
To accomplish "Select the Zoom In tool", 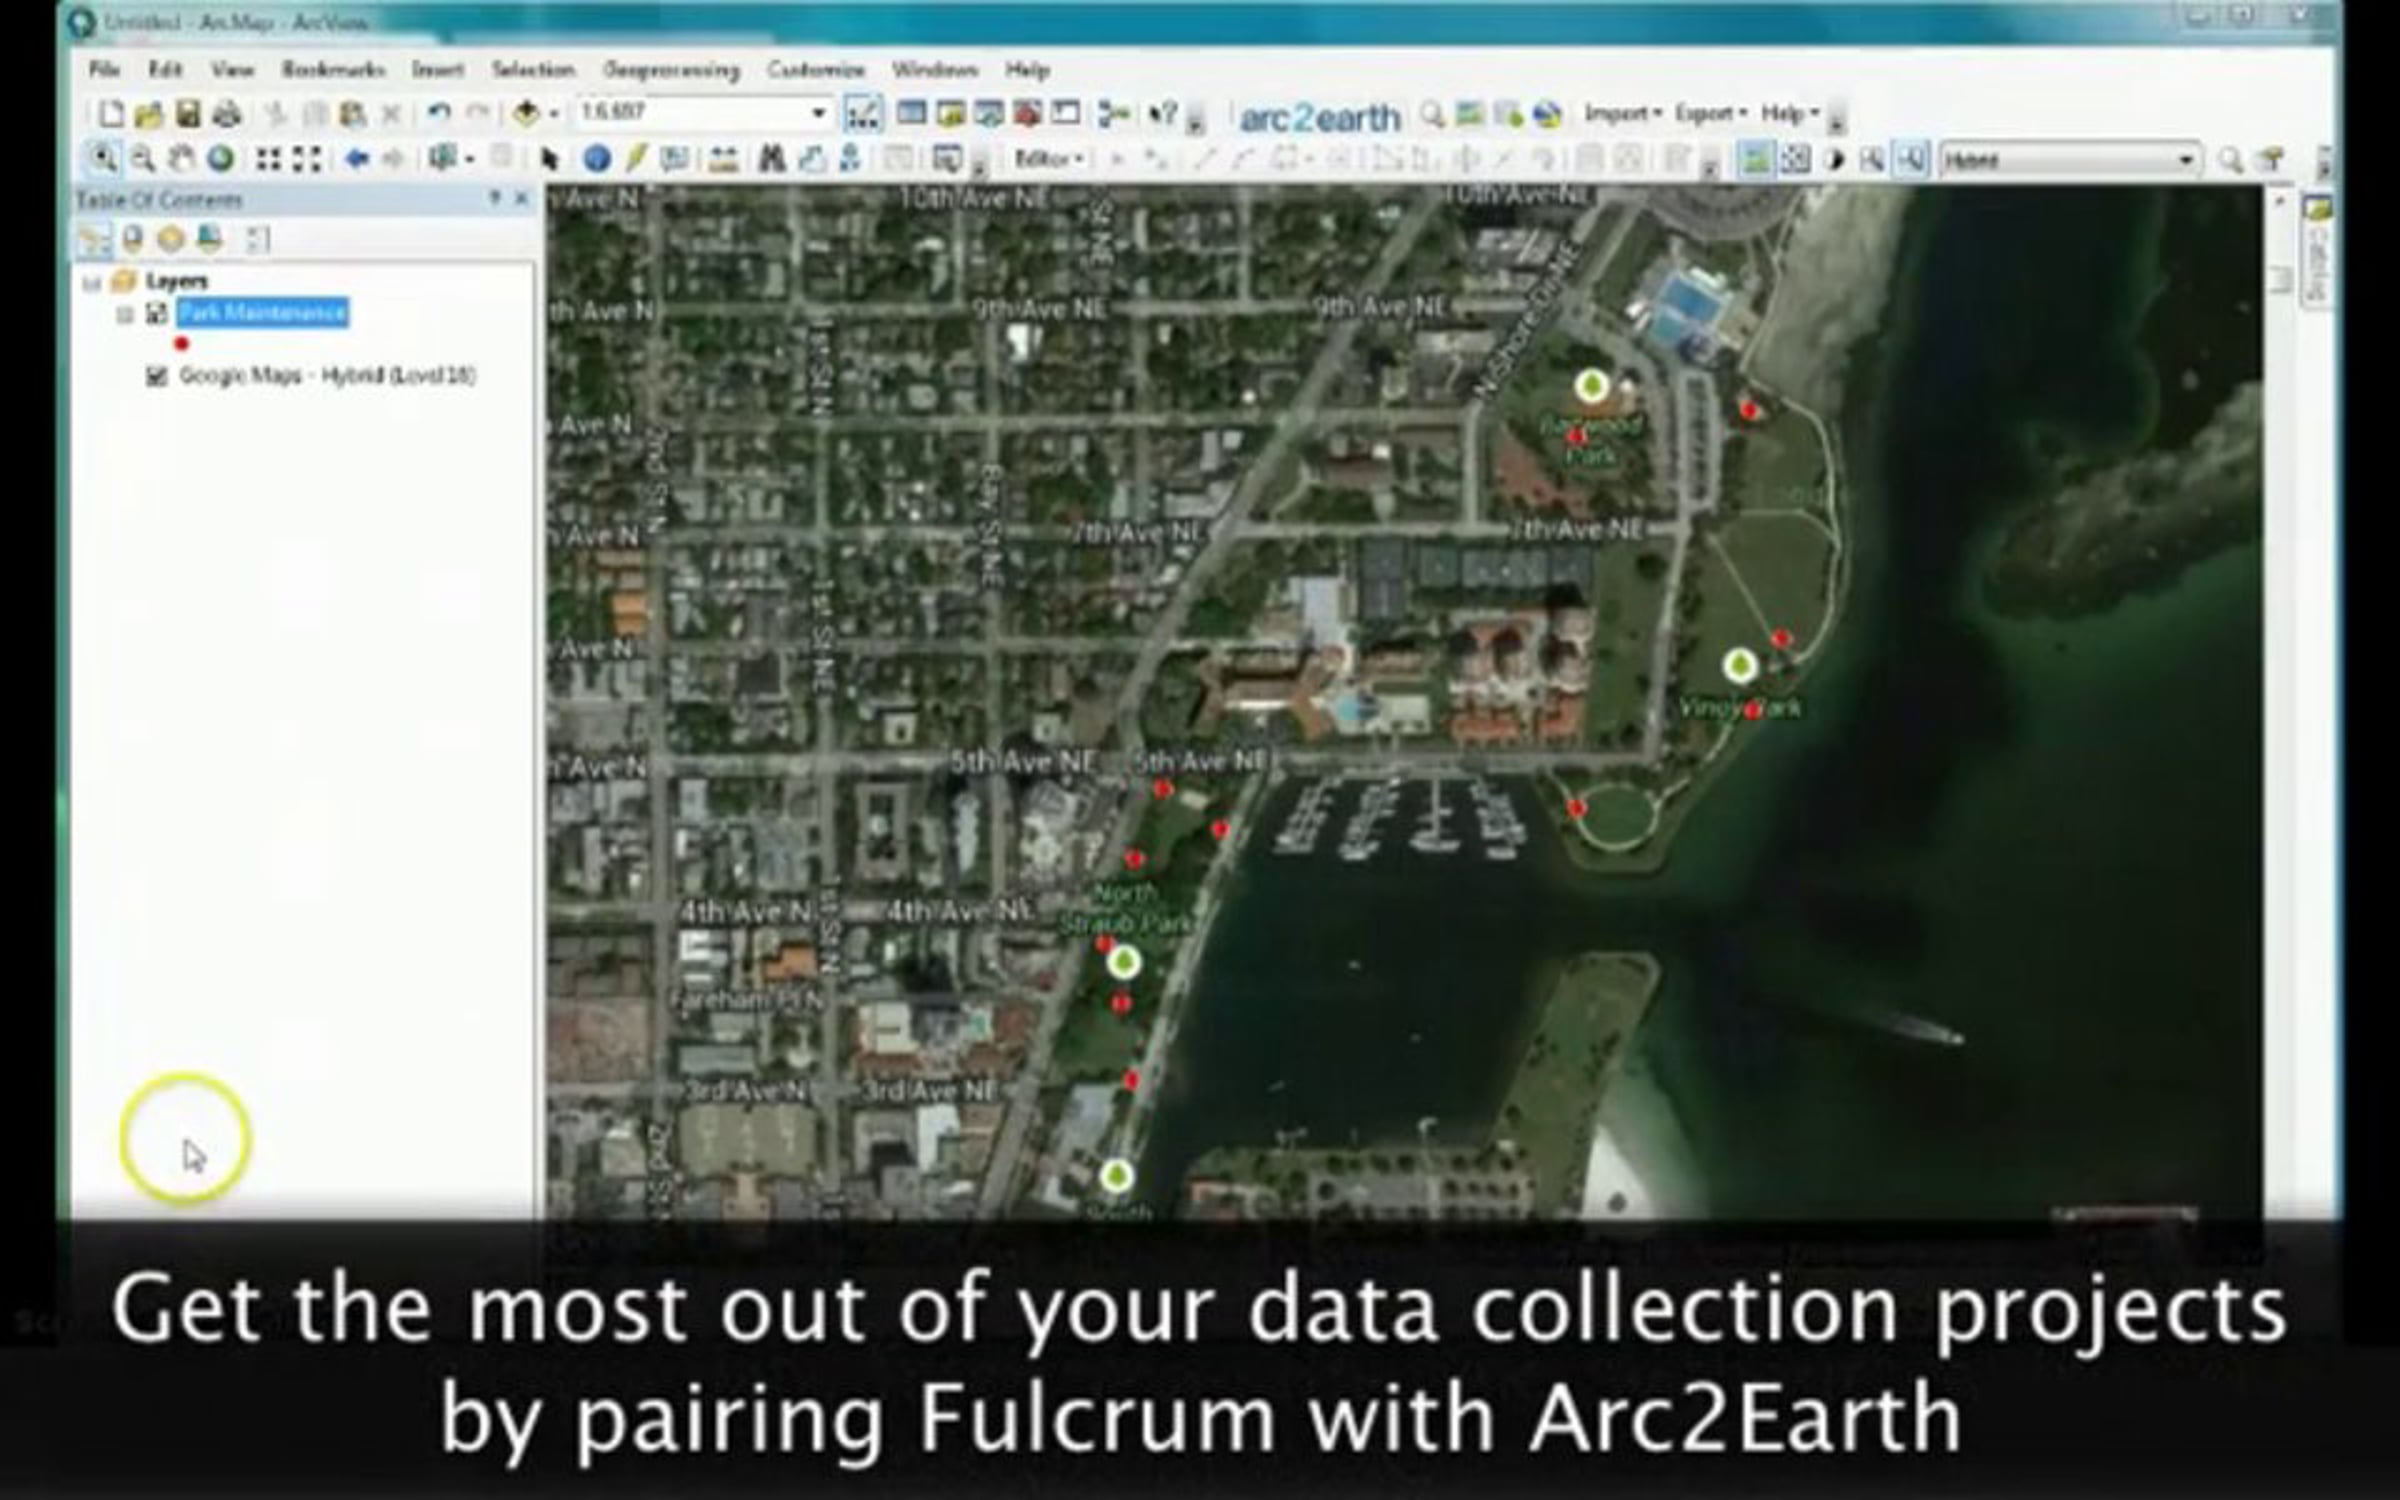I will coord(103,158).
